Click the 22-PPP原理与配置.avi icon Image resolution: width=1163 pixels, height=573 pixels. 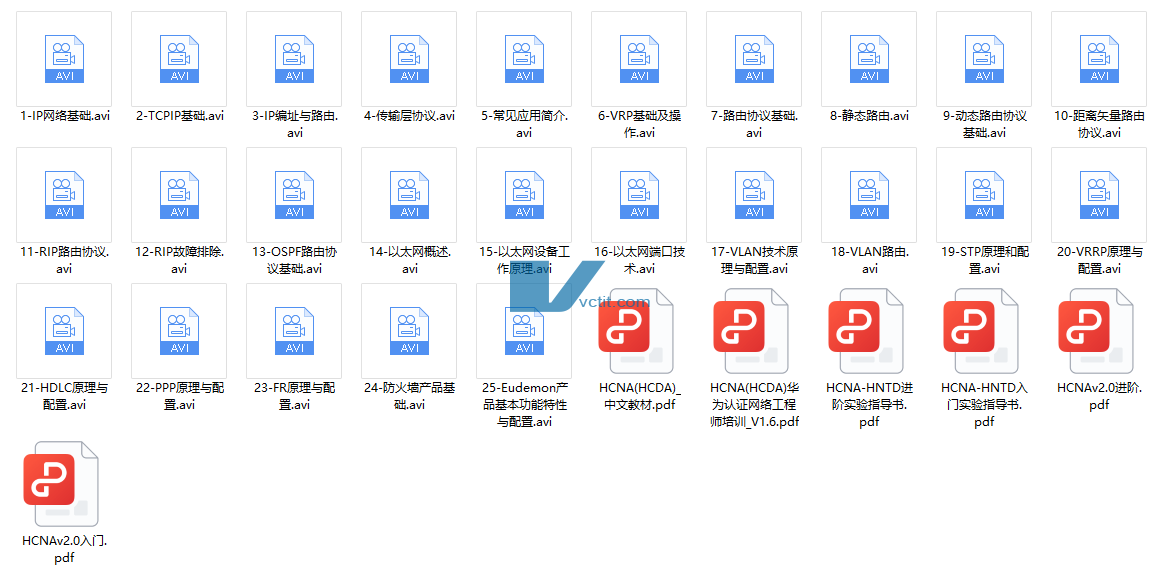179,331
